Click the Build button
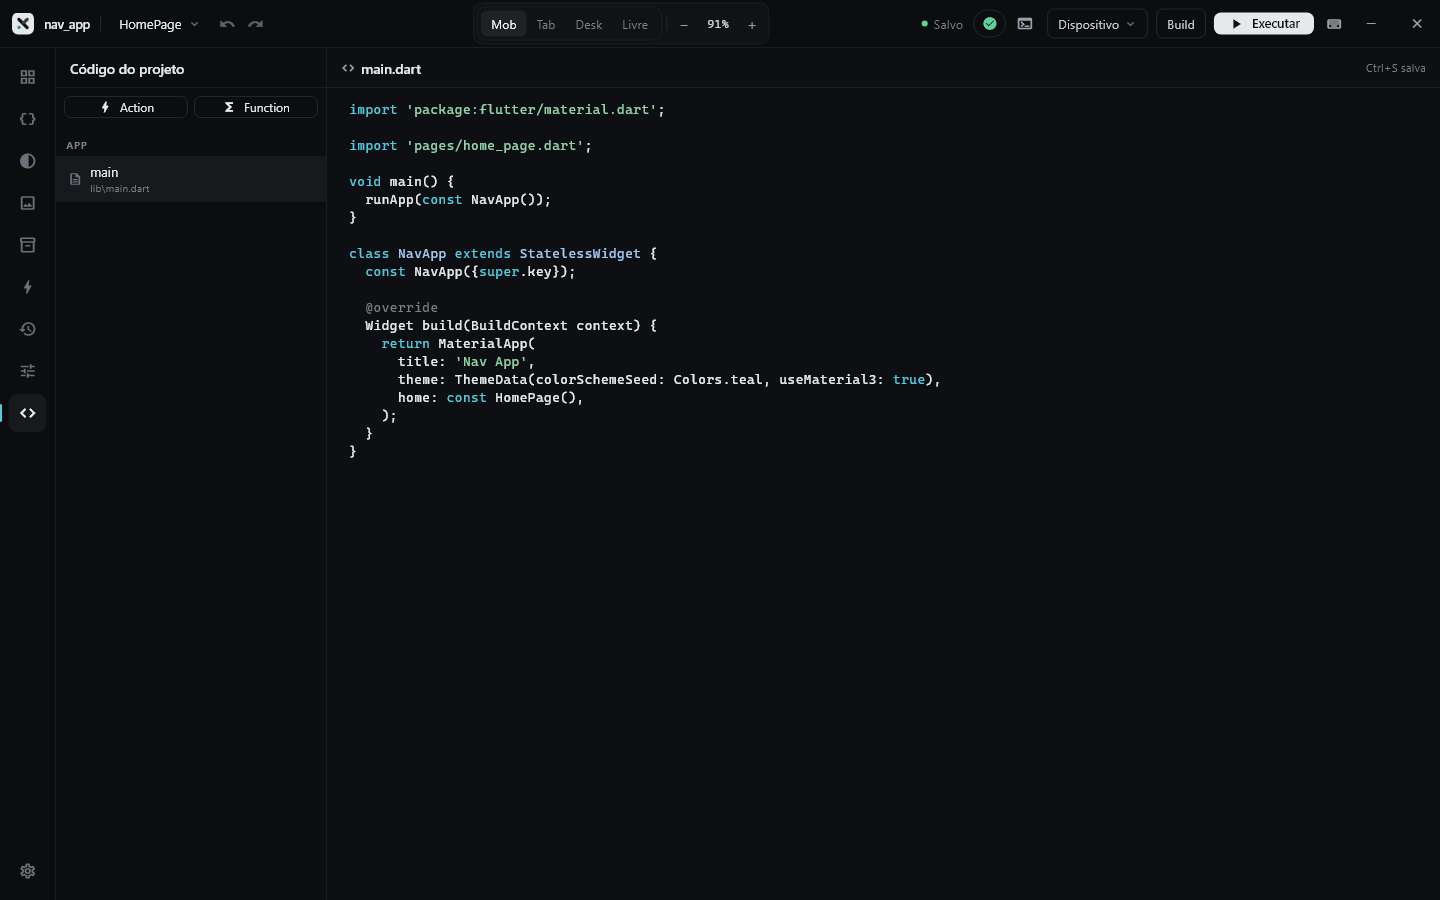Image resolution: width=1440 pixels, height=900 pixels. pos(1181,24)
